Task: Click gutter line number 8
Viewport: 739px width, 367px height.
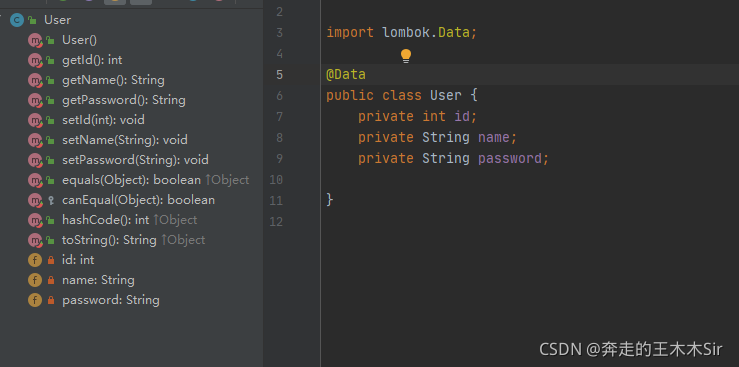Action: point(279,138)
